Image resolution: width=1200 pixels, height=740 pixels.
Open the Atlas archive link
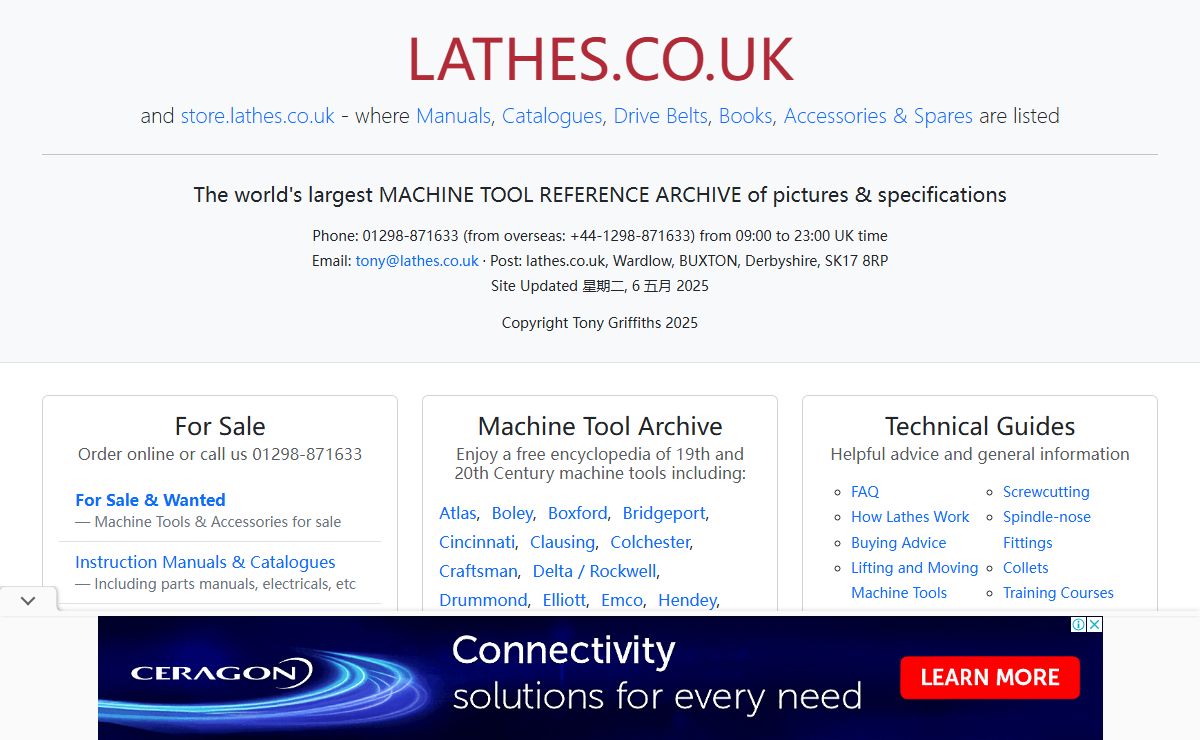[457, 513]
